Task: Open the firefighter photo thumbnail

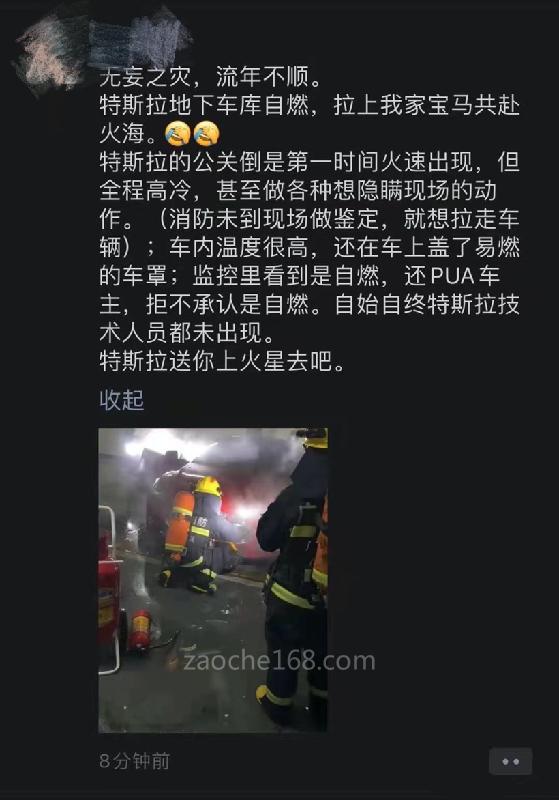Action: click(x=213, y=580)
